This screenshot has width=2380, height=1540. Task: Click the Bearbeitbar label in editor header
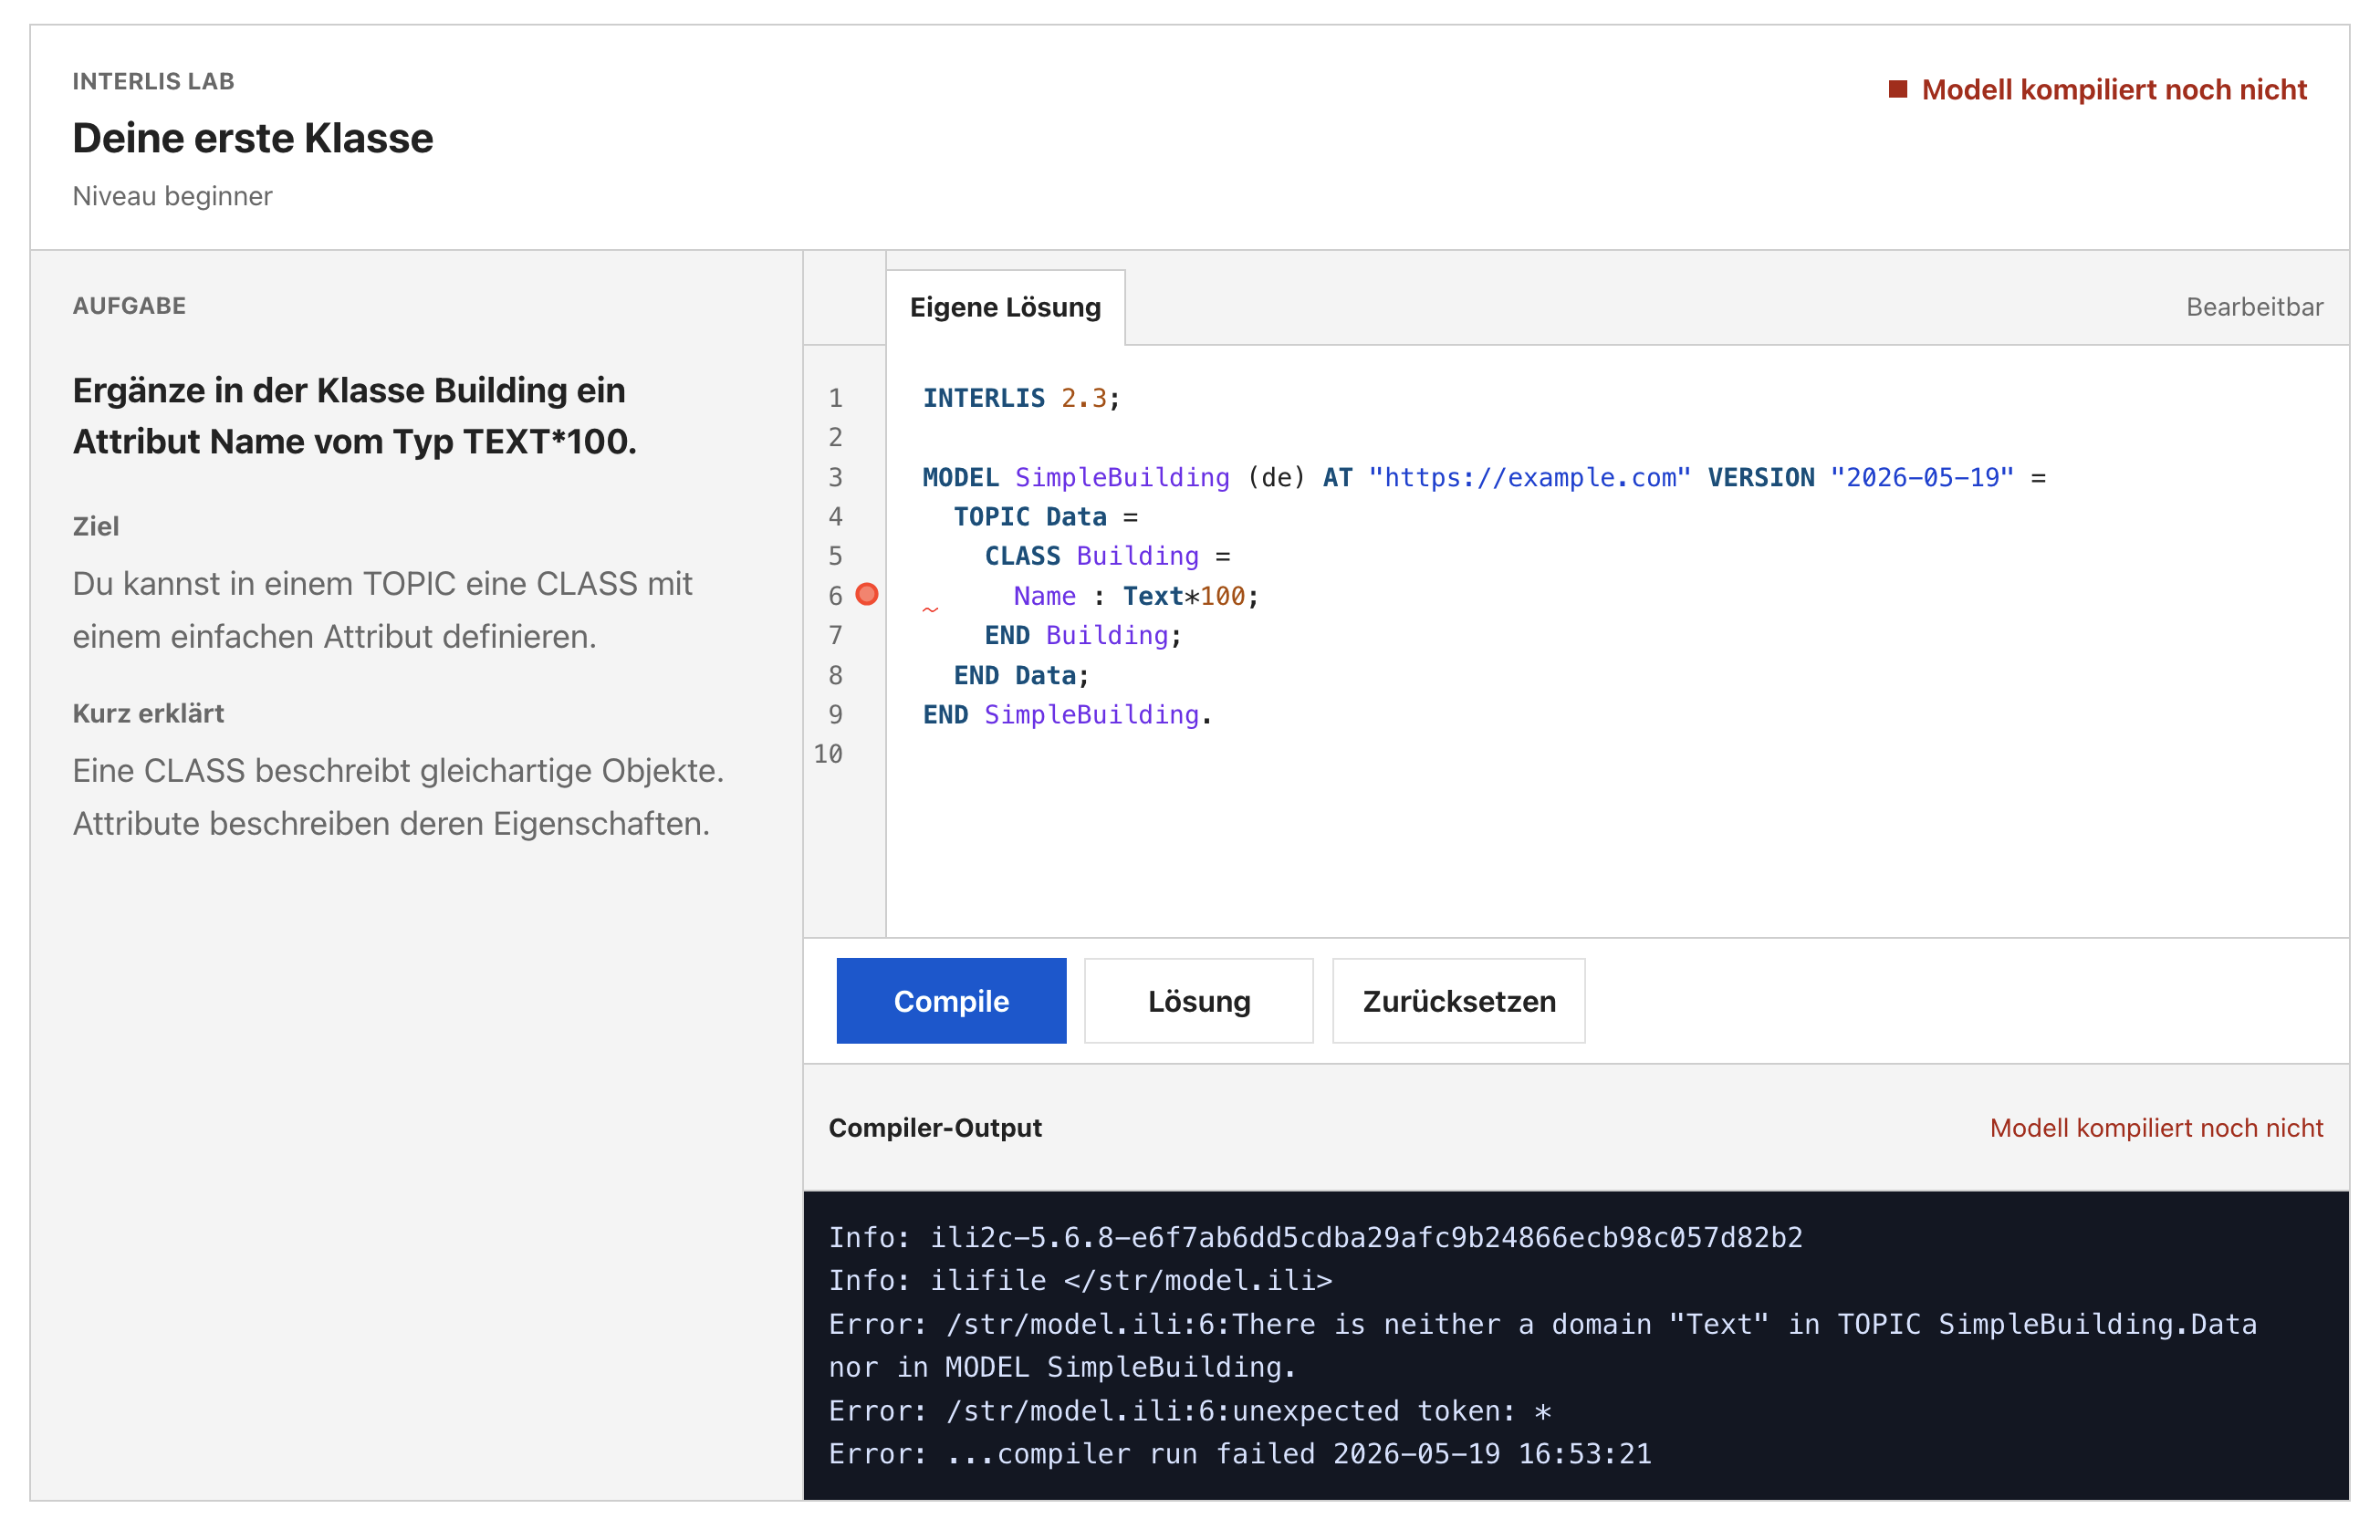click(x=2254, y=307)
